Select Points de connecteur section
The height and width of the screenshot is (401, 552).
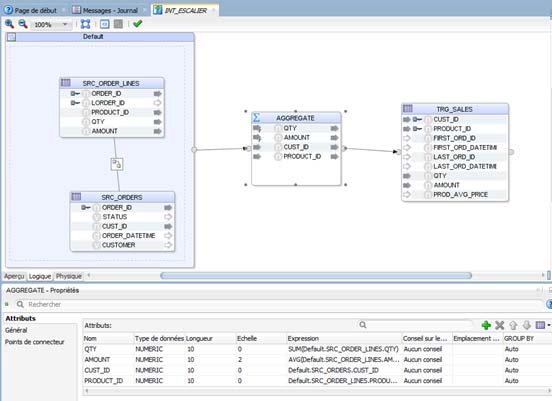pyautogui.click(x=34, y=342)
